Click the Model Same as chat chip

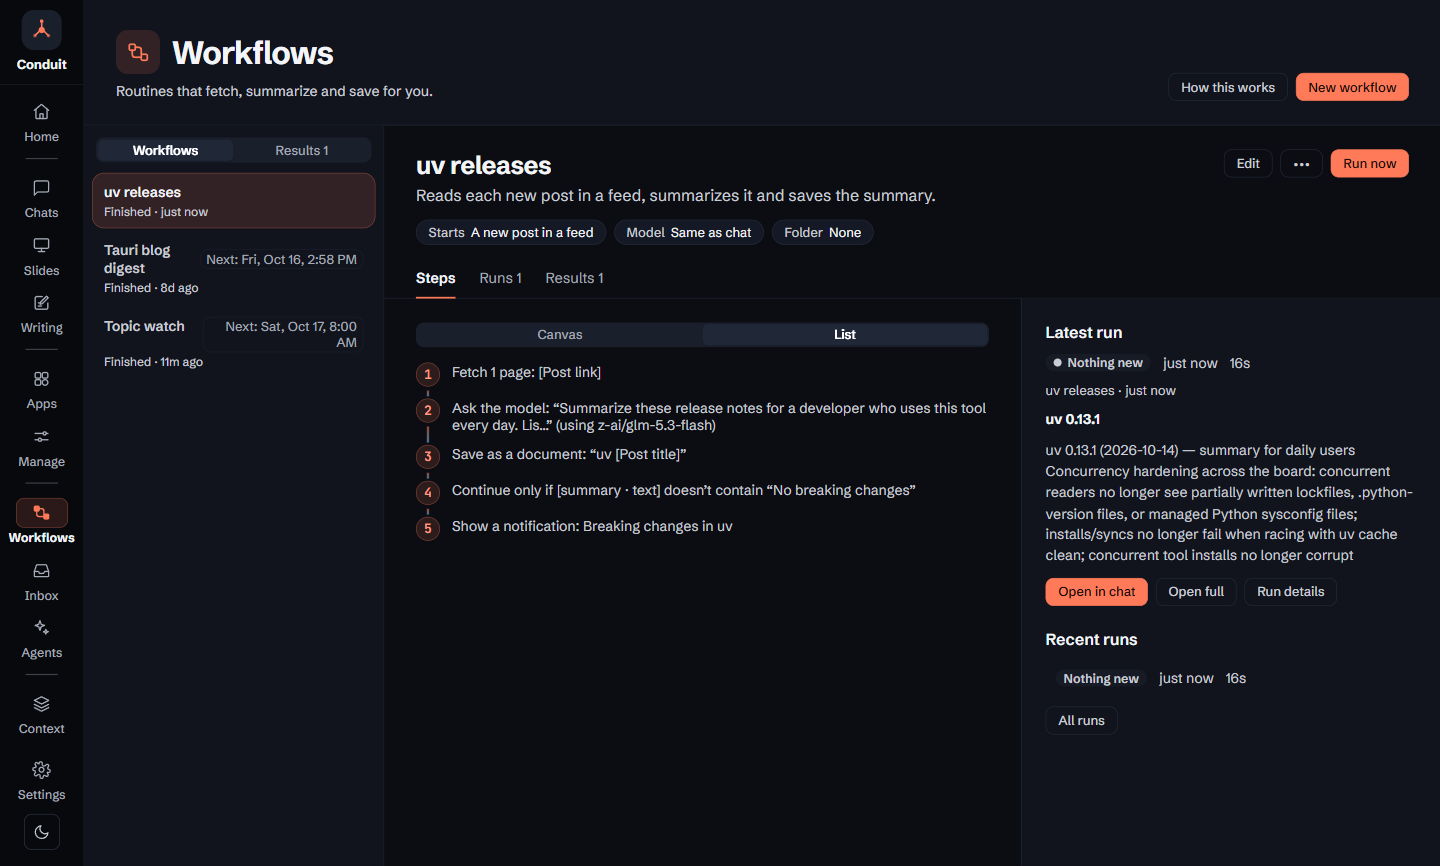coord(689,233)
